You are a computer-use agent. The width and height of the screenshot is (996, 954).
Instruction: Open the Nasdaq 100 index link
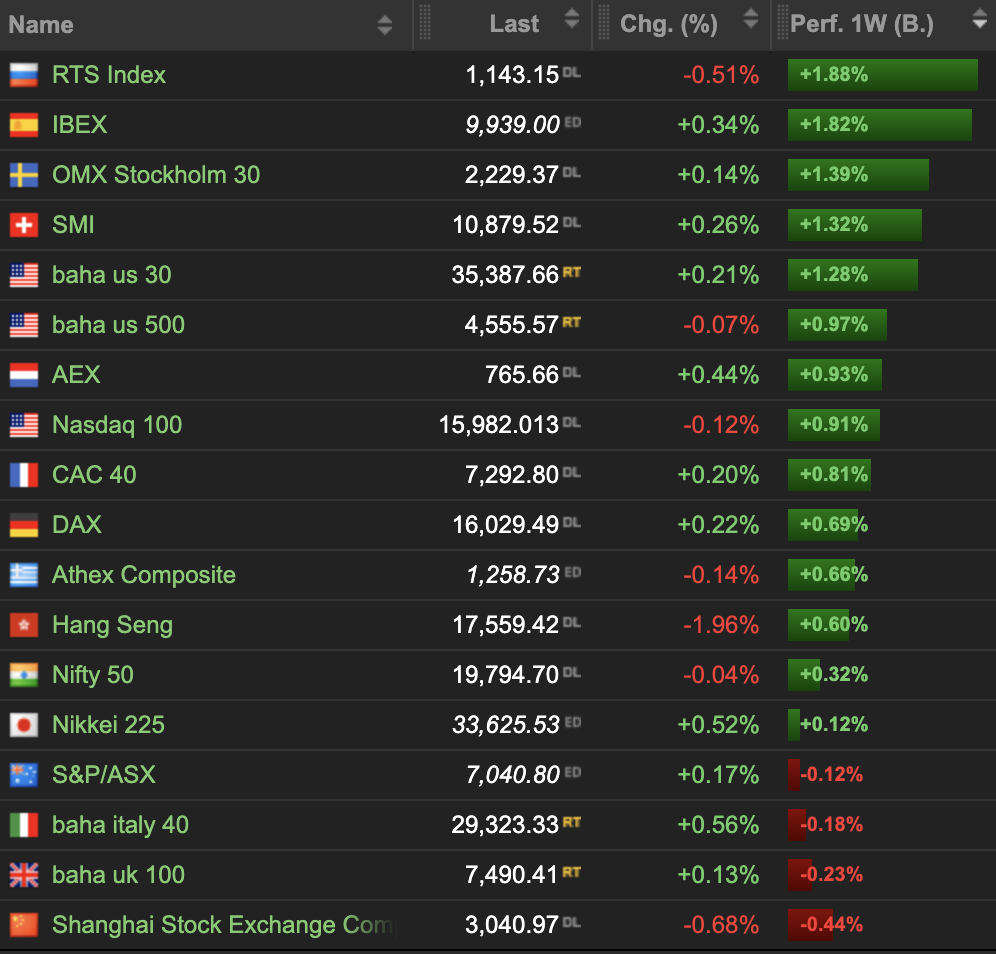[x=117, y=425]
